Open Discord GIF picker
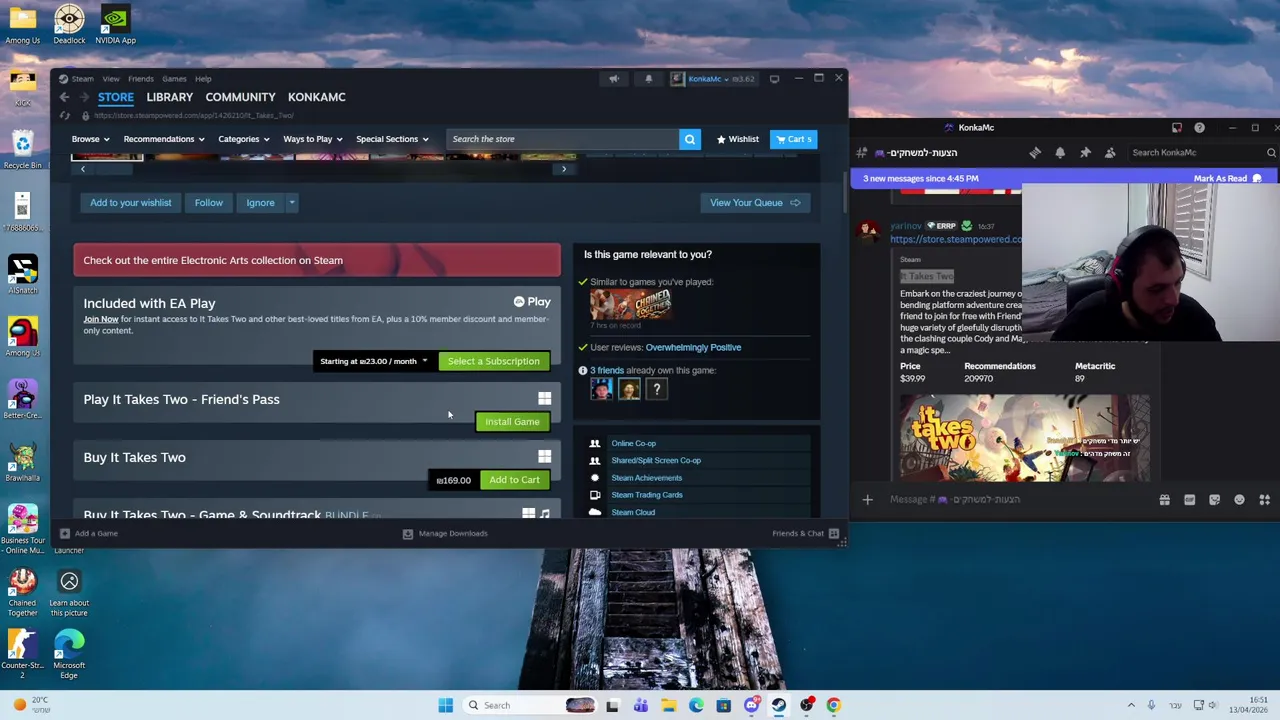 [1189, 499]
